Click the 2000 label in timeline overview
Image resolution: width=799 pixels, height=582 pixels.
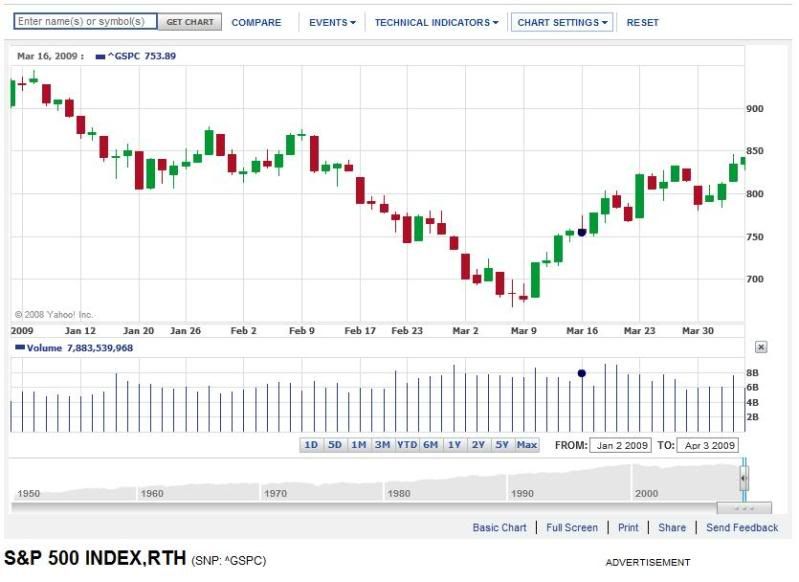tap(646, 493)
